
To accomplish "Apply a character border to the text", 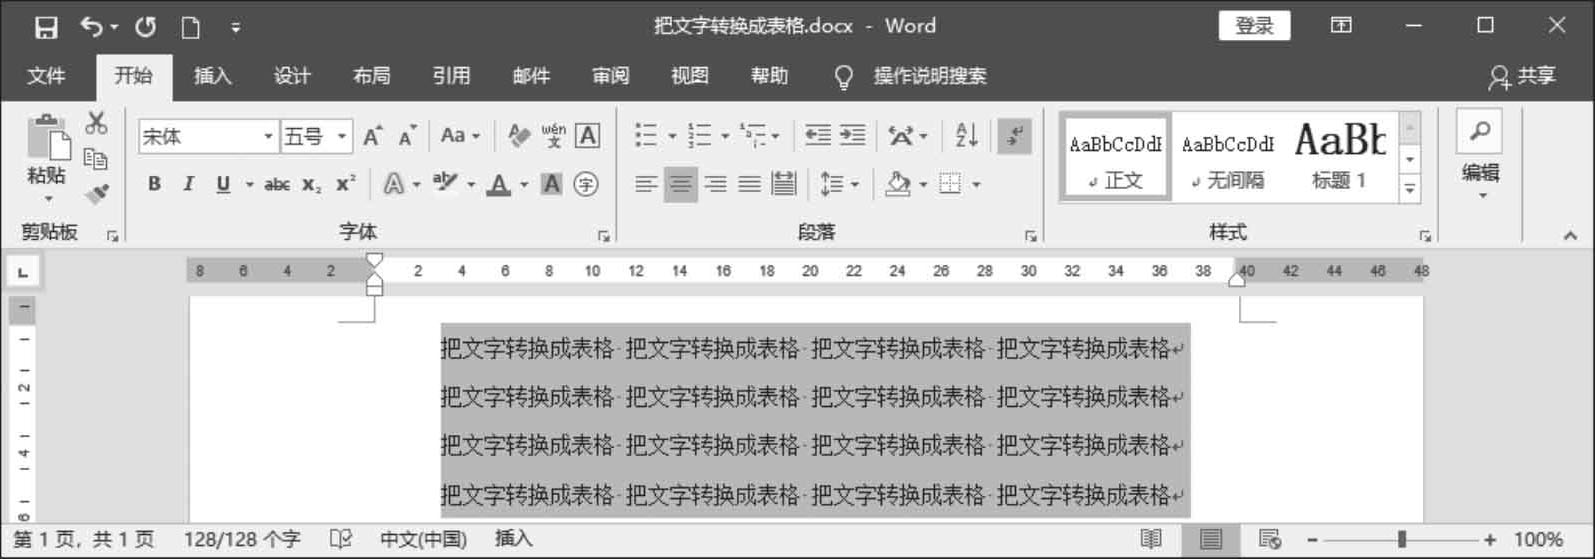I will tap(588, 135).
